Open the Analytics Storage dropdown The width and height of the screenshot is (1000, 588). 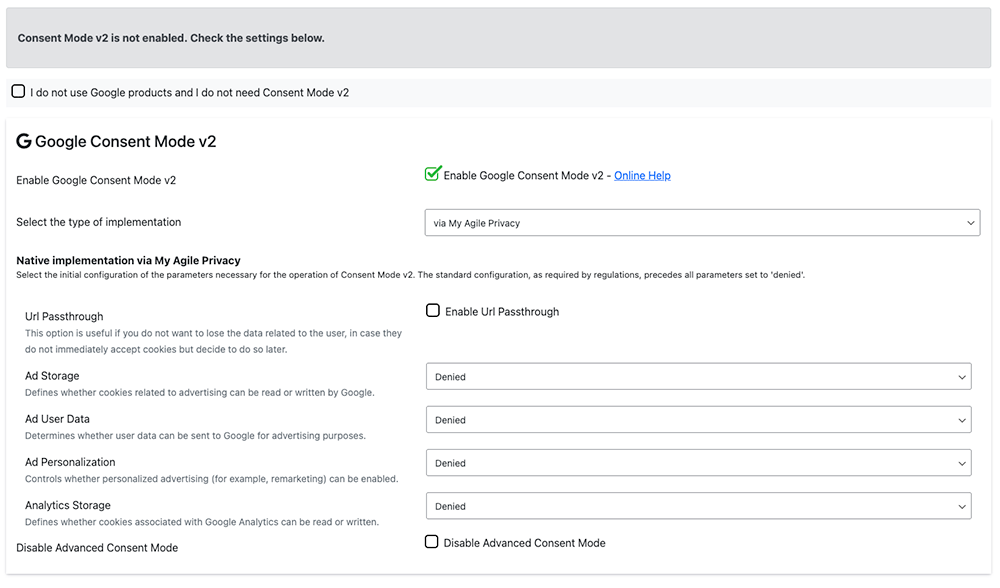click(698, 506)
